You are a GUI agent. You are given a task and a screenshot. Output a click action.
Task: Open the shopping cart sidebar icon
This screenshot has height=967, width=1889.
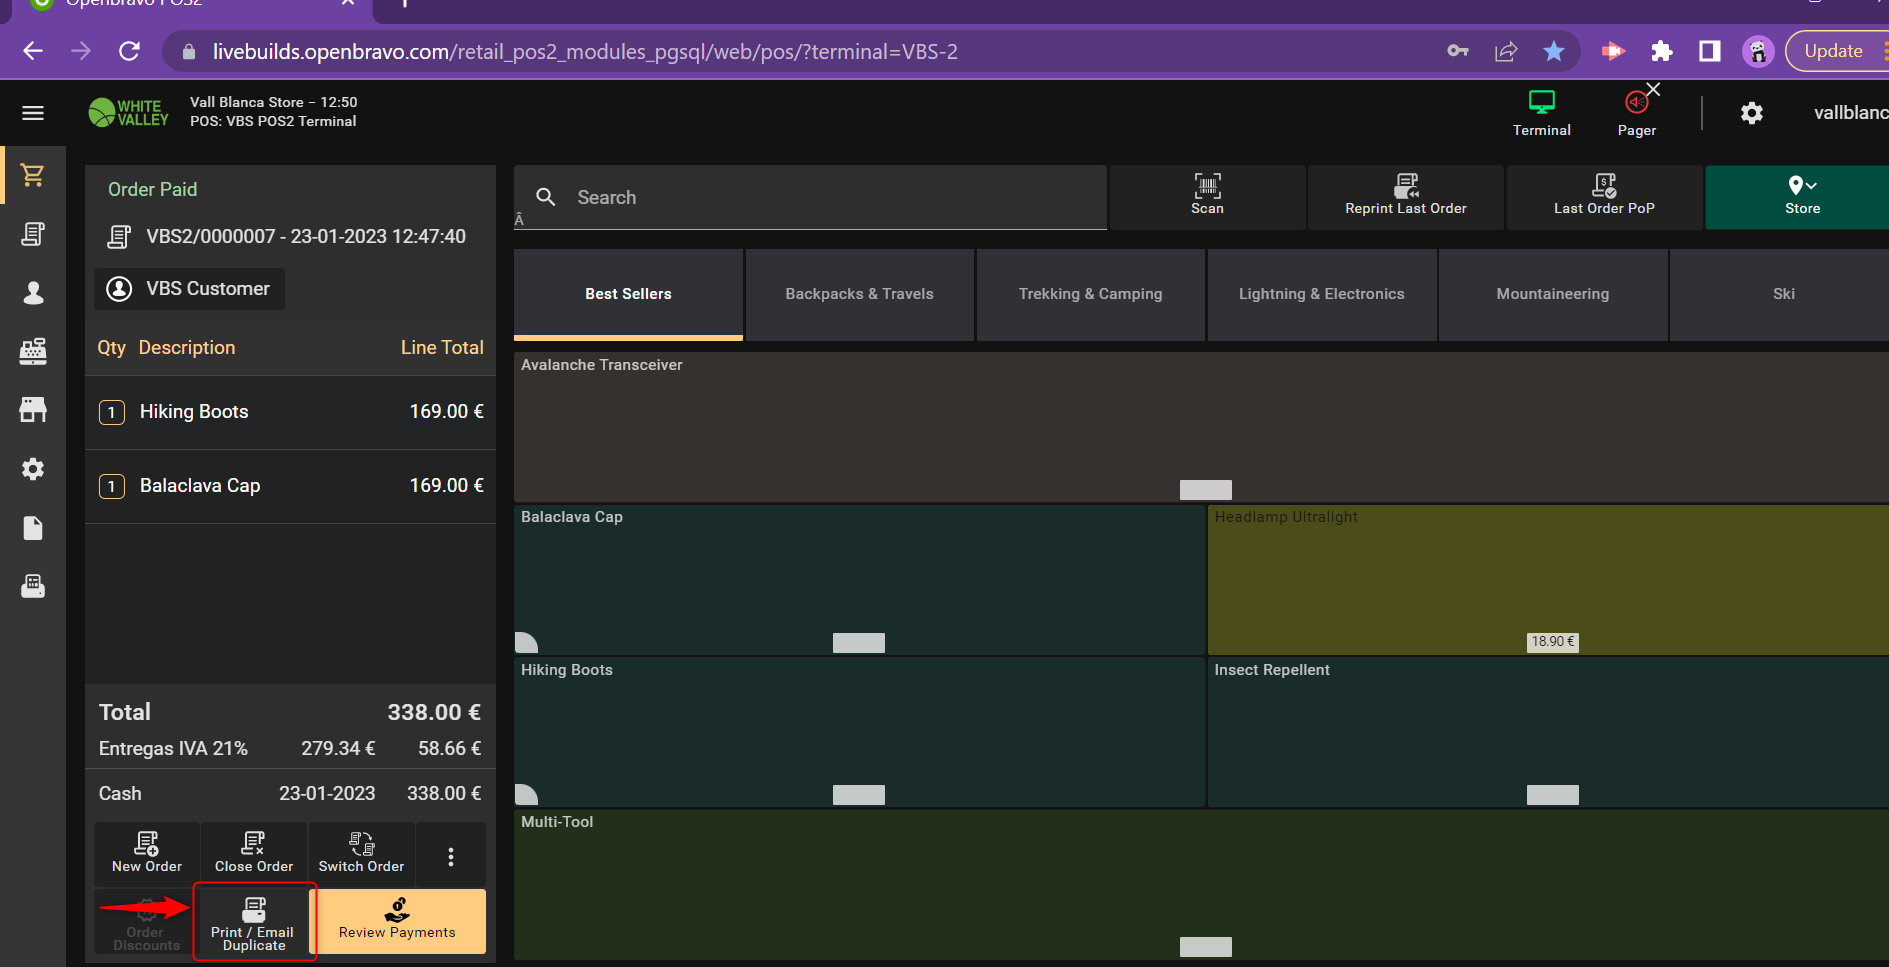33,175
